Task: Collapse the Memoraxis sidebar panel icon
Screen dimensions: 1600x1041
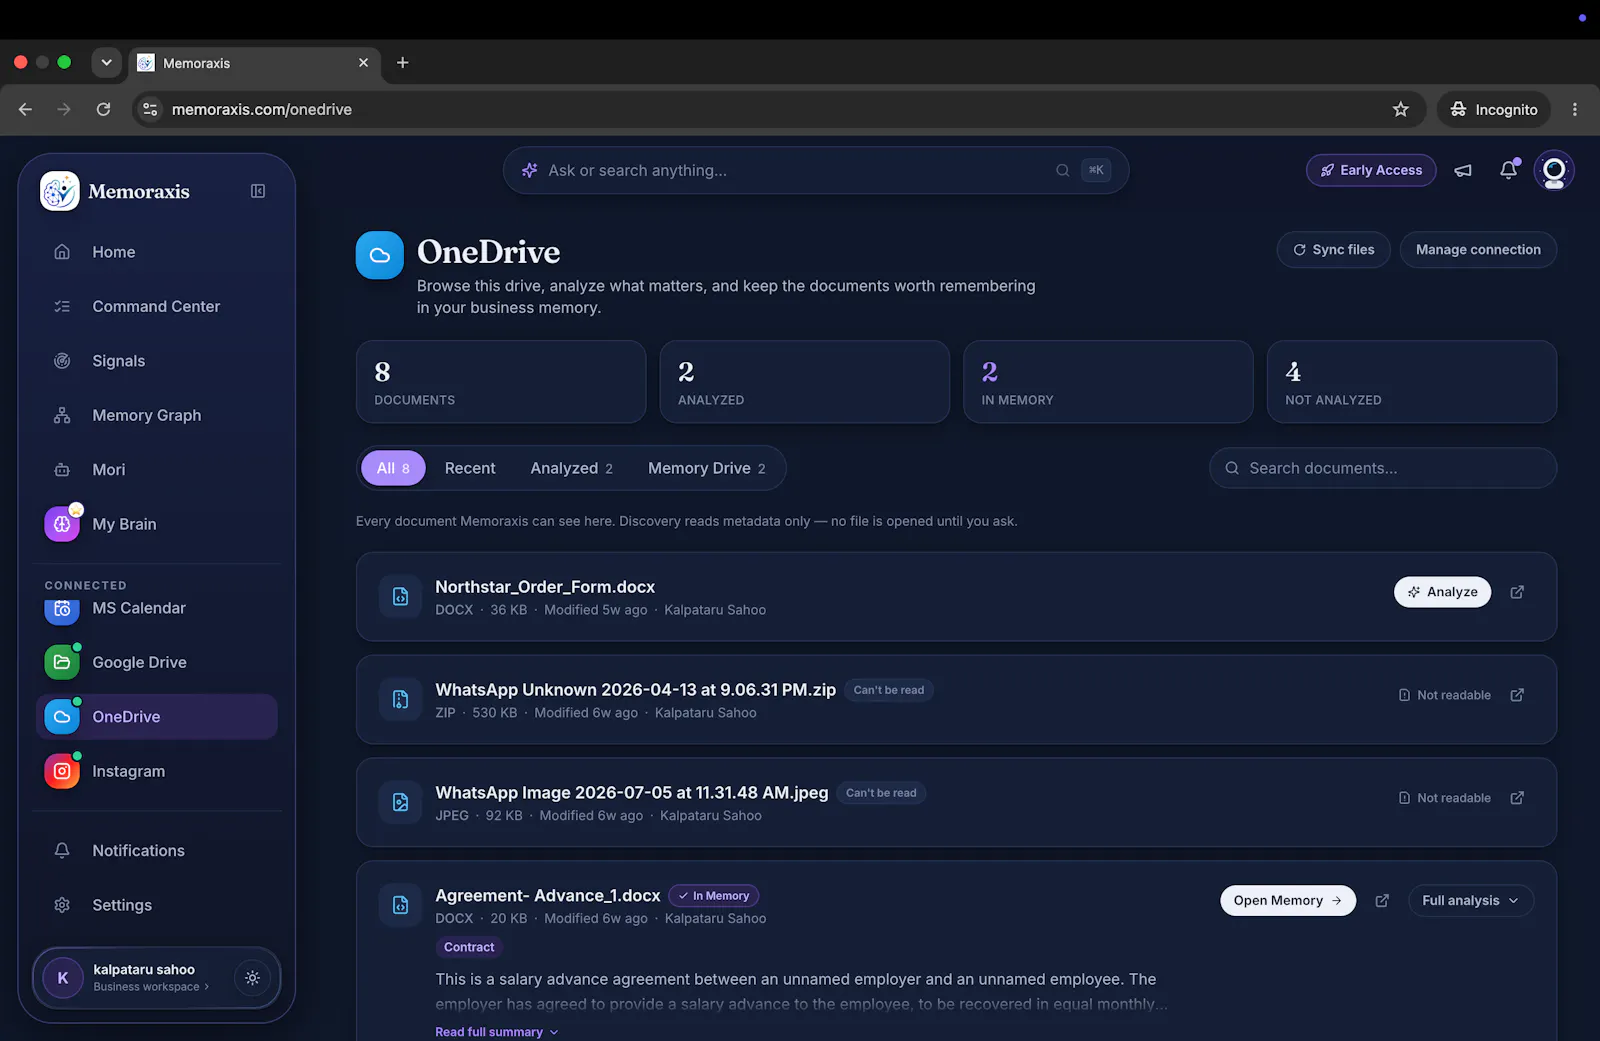Action: coord(258,191)
